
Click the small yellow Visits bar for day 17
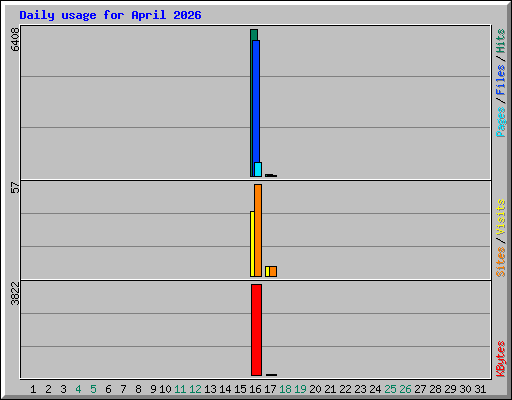267,271
